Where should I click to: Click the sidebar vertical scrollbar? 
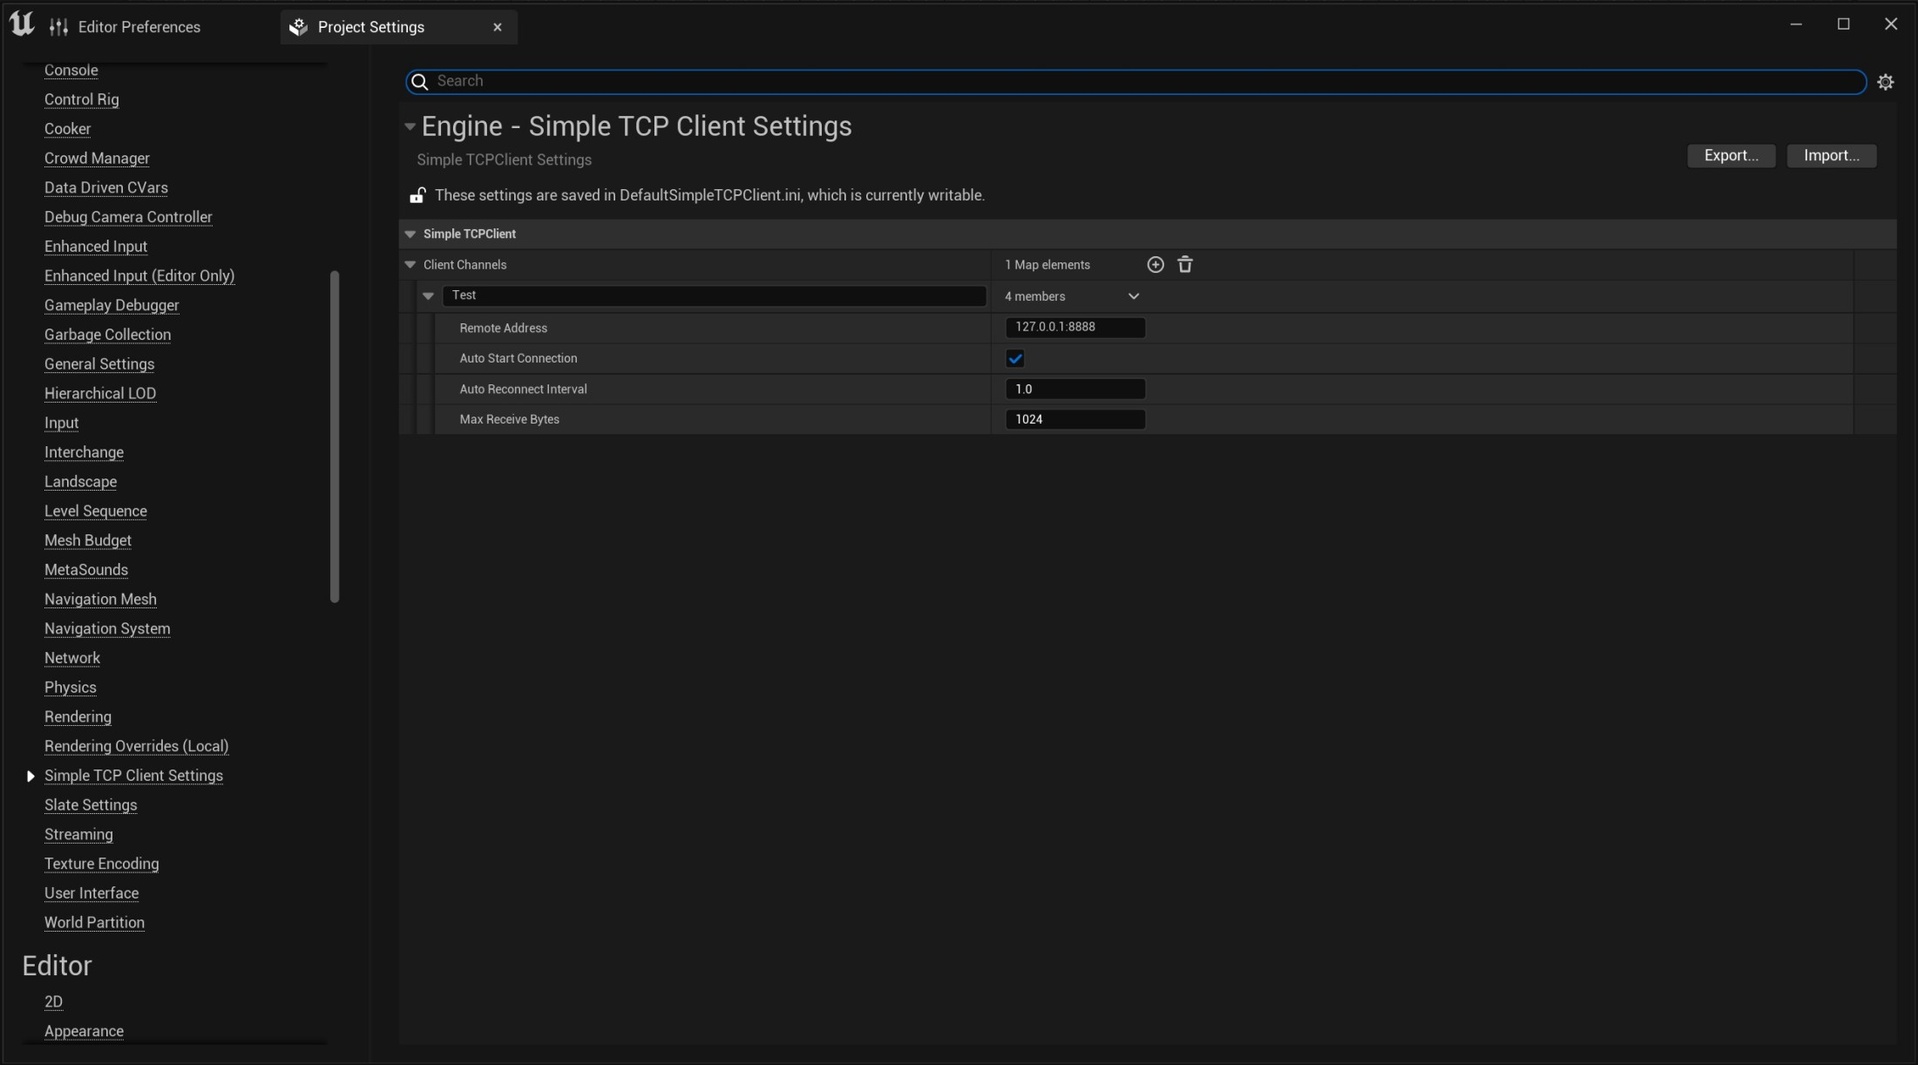tap(334, 436)
